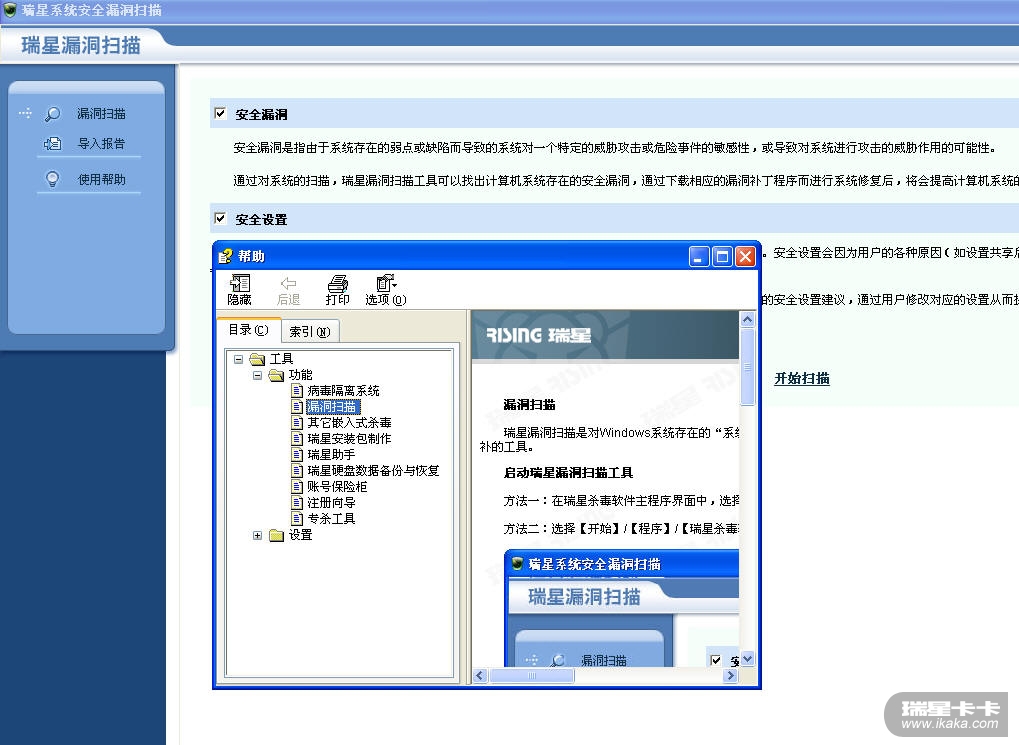Click the 后退 back arrow in the help window

(288, 290)
